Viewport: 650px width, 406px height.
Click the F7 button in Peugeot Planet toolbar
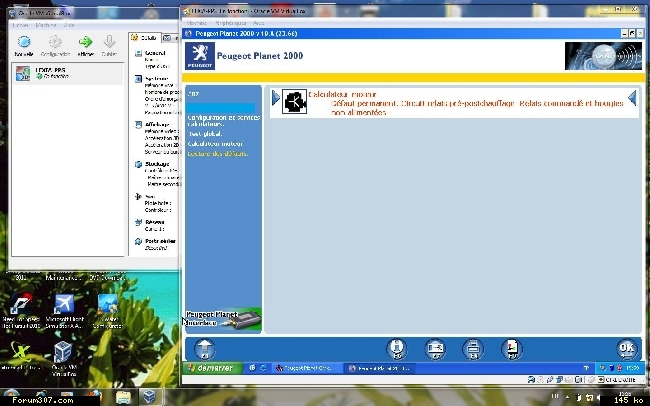point(435,349)
